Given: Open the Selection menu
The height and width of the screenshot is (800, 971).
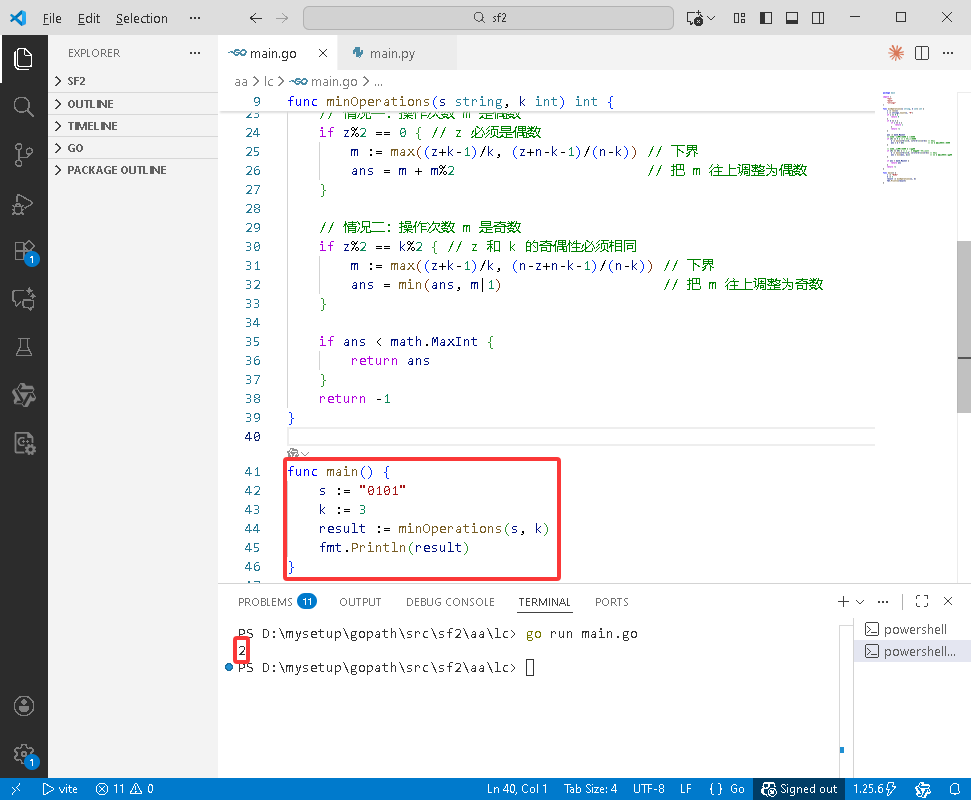Looking at the screenshot, I should pos(142,19).
